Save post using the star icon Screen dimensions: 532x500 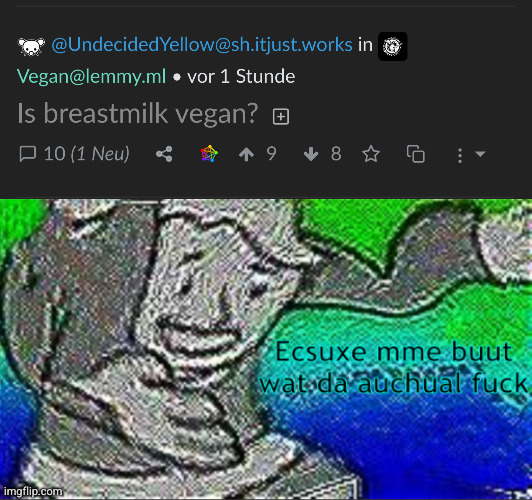(371, 154)
